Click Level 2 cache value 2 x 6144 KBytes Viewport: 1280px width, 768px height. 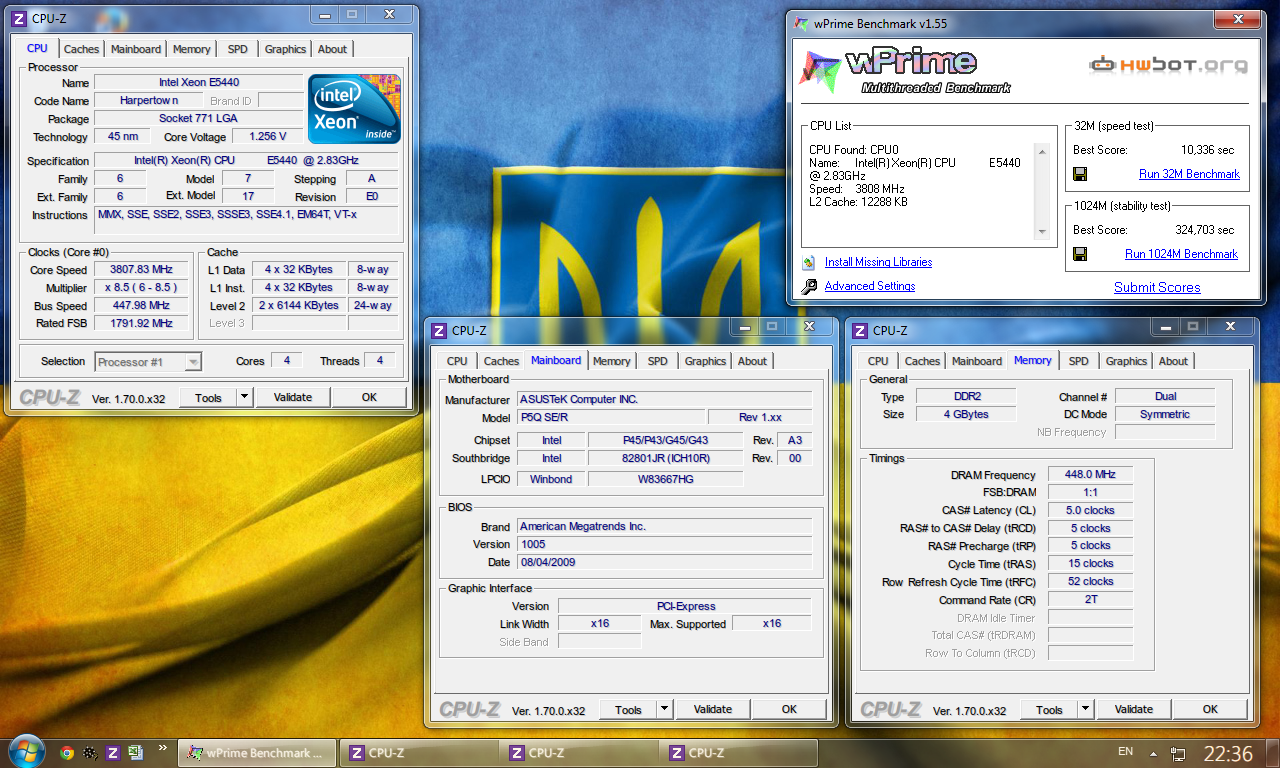pyautogui.click(x=298, y=306)
